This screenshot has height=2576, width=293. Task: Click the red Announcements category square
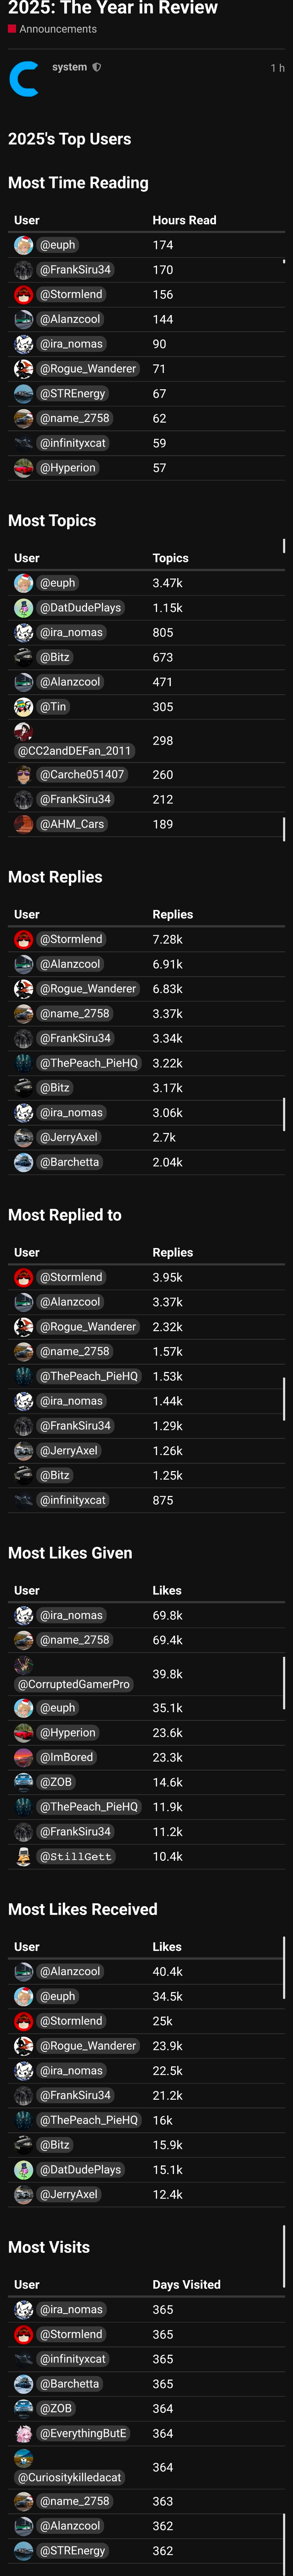(12, 29)
